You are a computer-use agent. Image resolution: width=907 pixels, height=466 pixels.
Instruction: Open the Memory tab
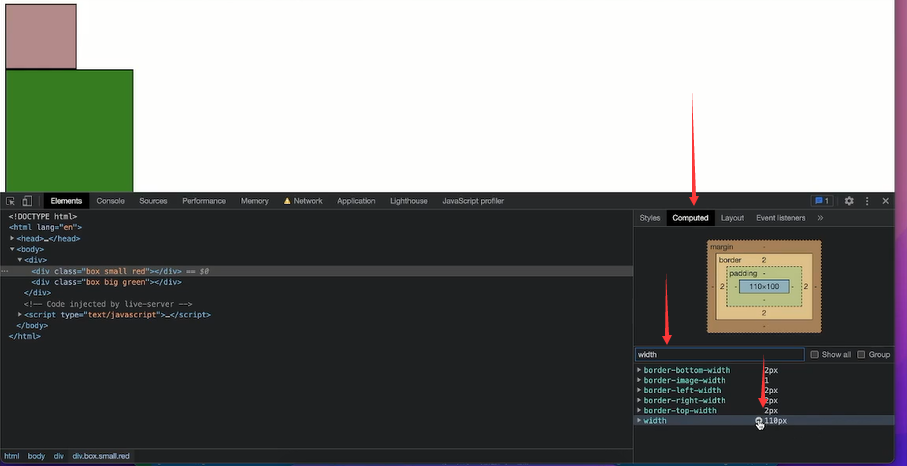coord(255,201)
